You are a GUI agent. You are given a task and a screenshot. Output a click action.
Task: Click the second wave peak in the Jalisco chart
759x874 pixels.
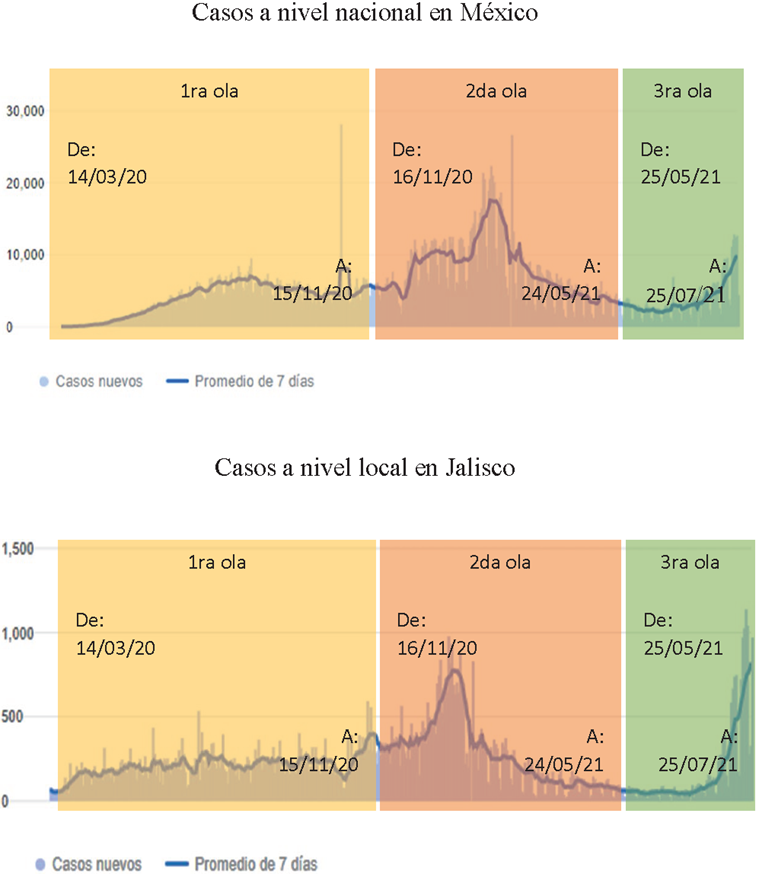pyautogui.click(x=454, y=670)
